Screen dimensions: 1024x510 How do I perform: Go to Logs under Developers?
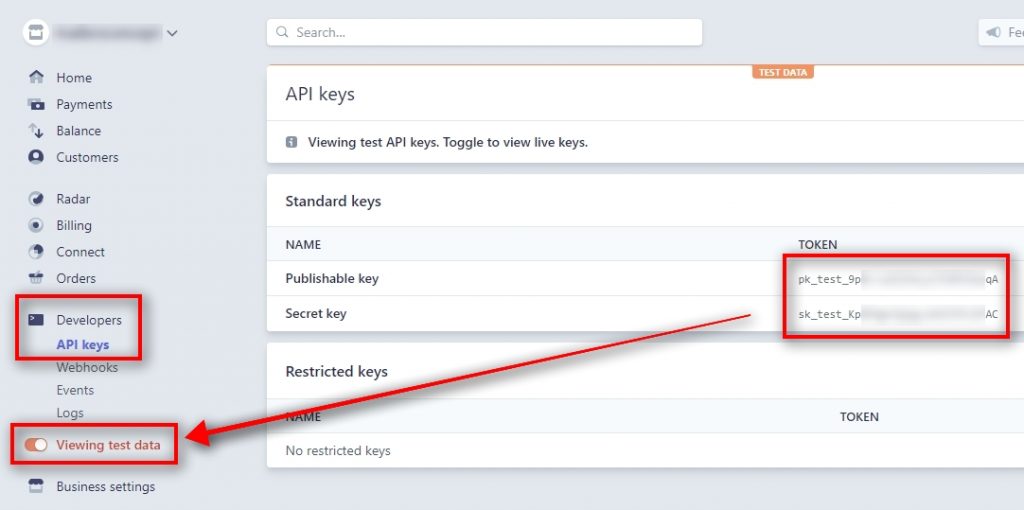70,413
